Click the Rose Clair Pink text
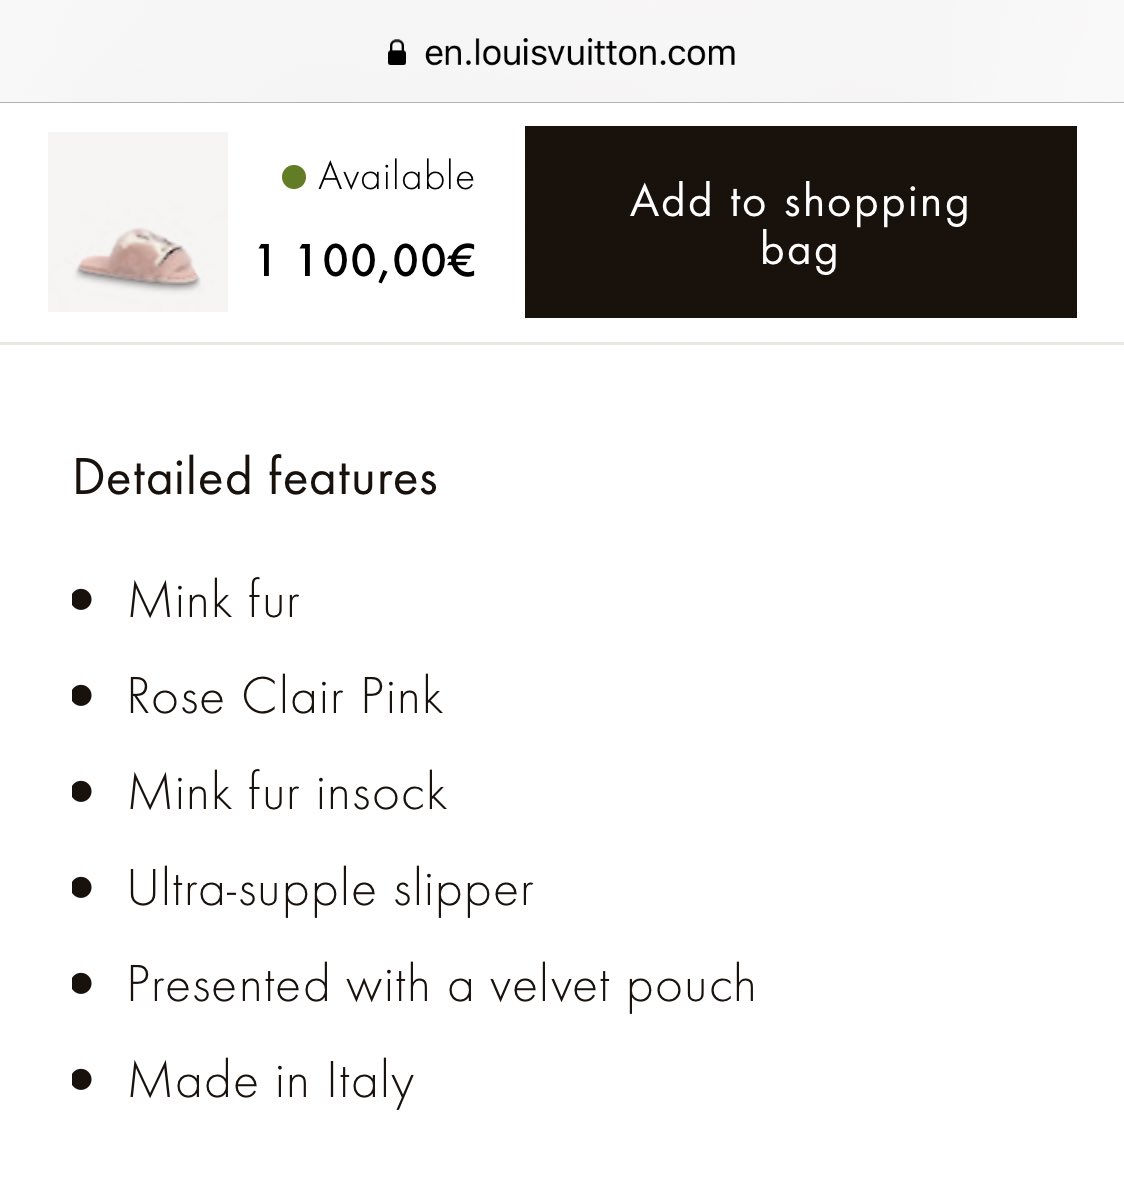This screenshot has height=1194, width=1124. [x=285, y=697]
